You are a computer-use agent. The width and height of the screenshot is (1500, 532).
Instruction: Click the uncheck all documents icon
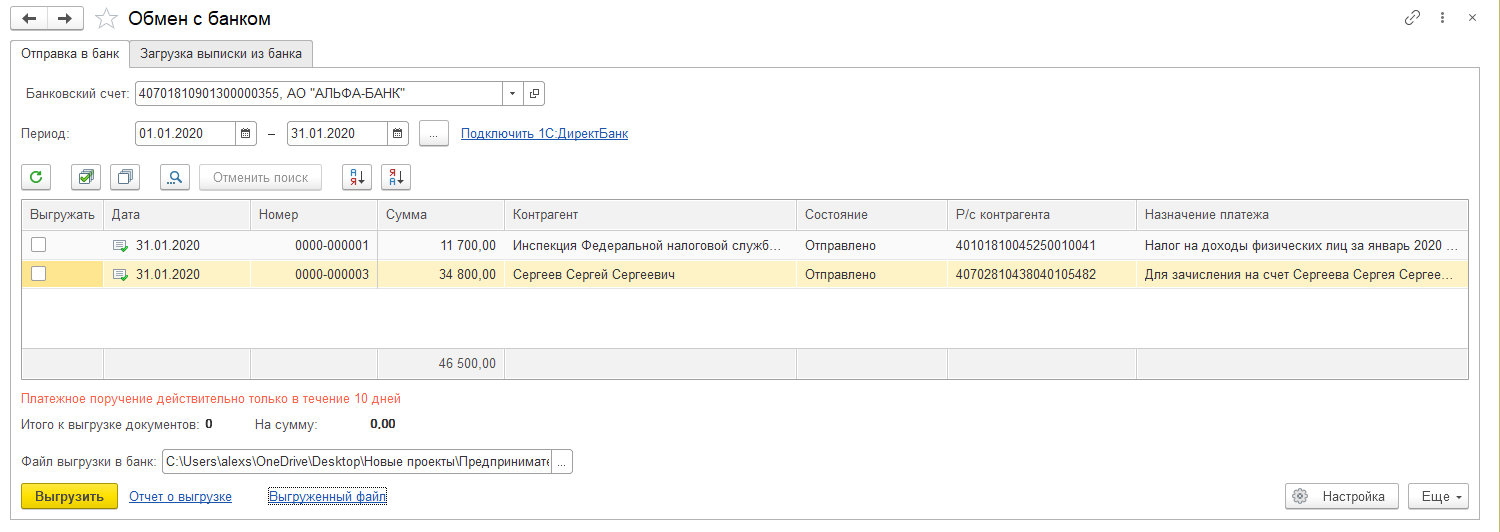125,177
